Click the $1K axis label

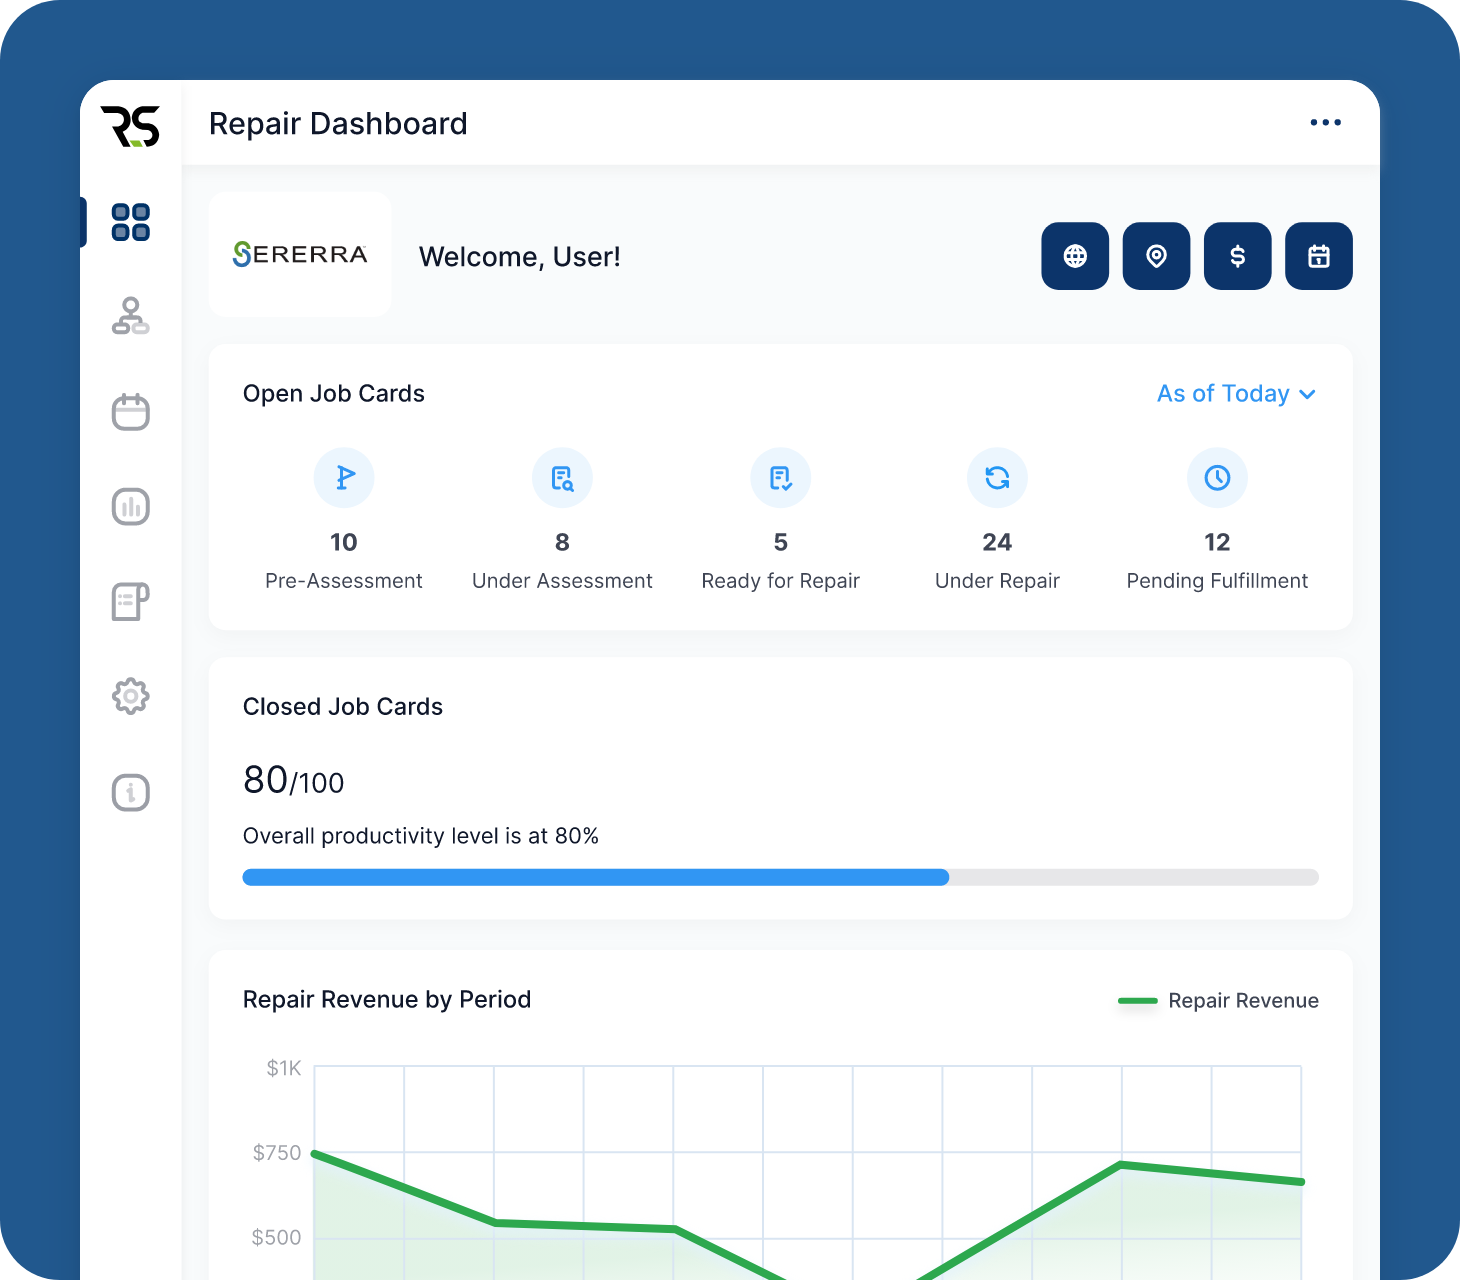coord(284,1068)
